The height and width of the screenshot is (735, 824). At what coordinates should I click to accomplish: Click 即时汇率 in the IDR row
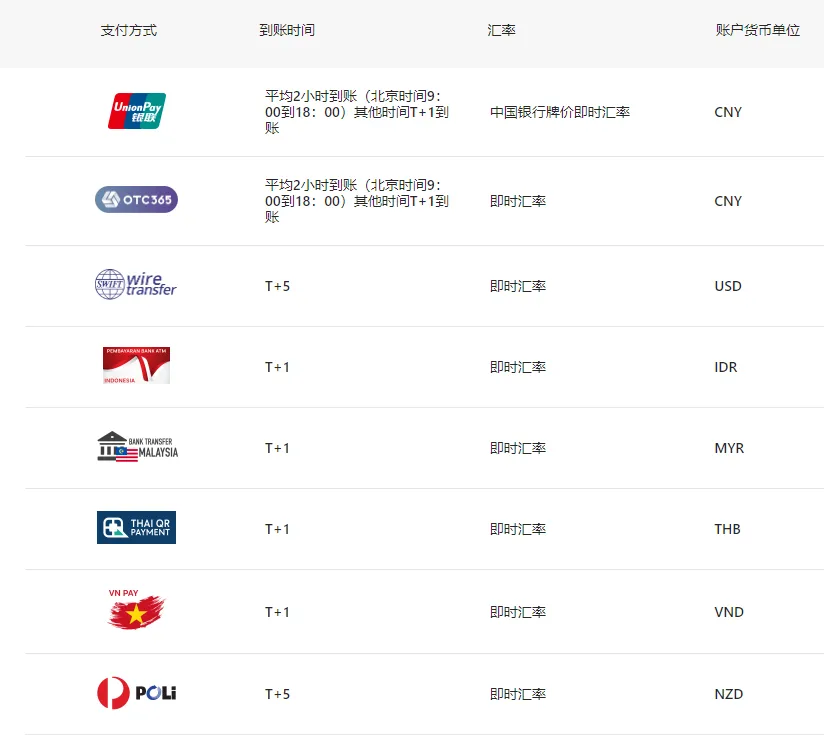pos(518,367)
